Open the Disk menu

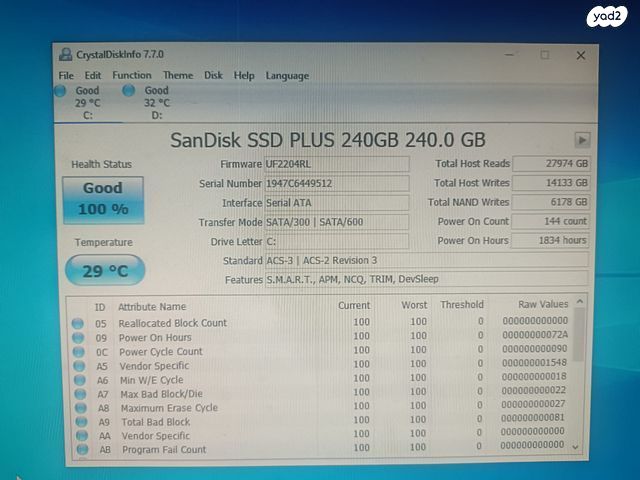coord(213,75)
